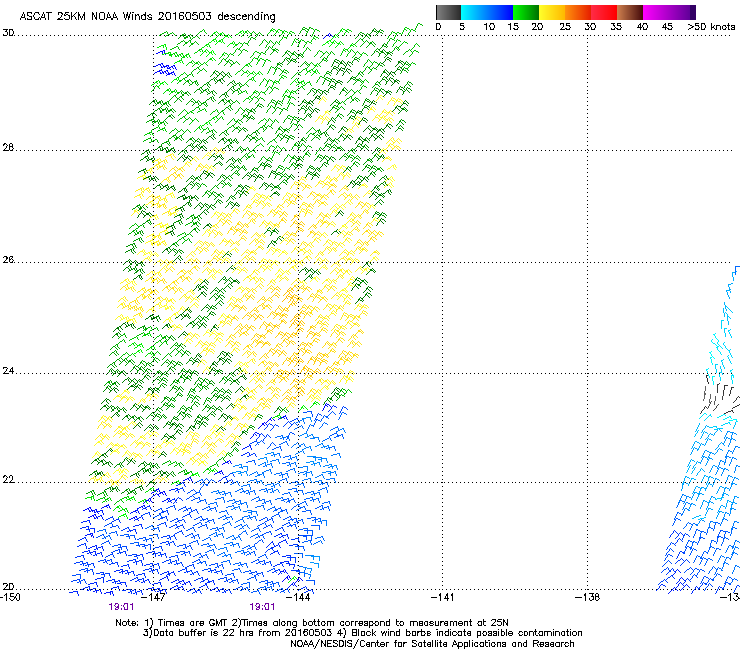740x650 pixels.
Task: Select the cyan 5-10 knots legend color
Action: [x=473, y=12]
